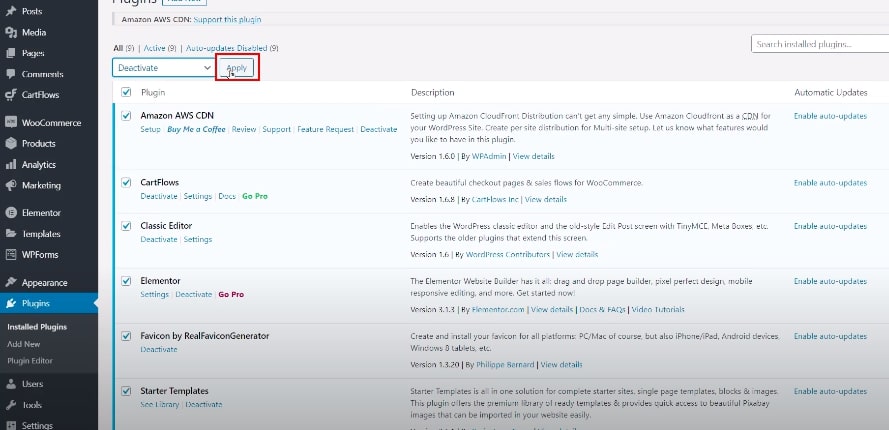Sort by Plugin column header
This screenshot has height=430, width=889.
click(x=153, y=92)
